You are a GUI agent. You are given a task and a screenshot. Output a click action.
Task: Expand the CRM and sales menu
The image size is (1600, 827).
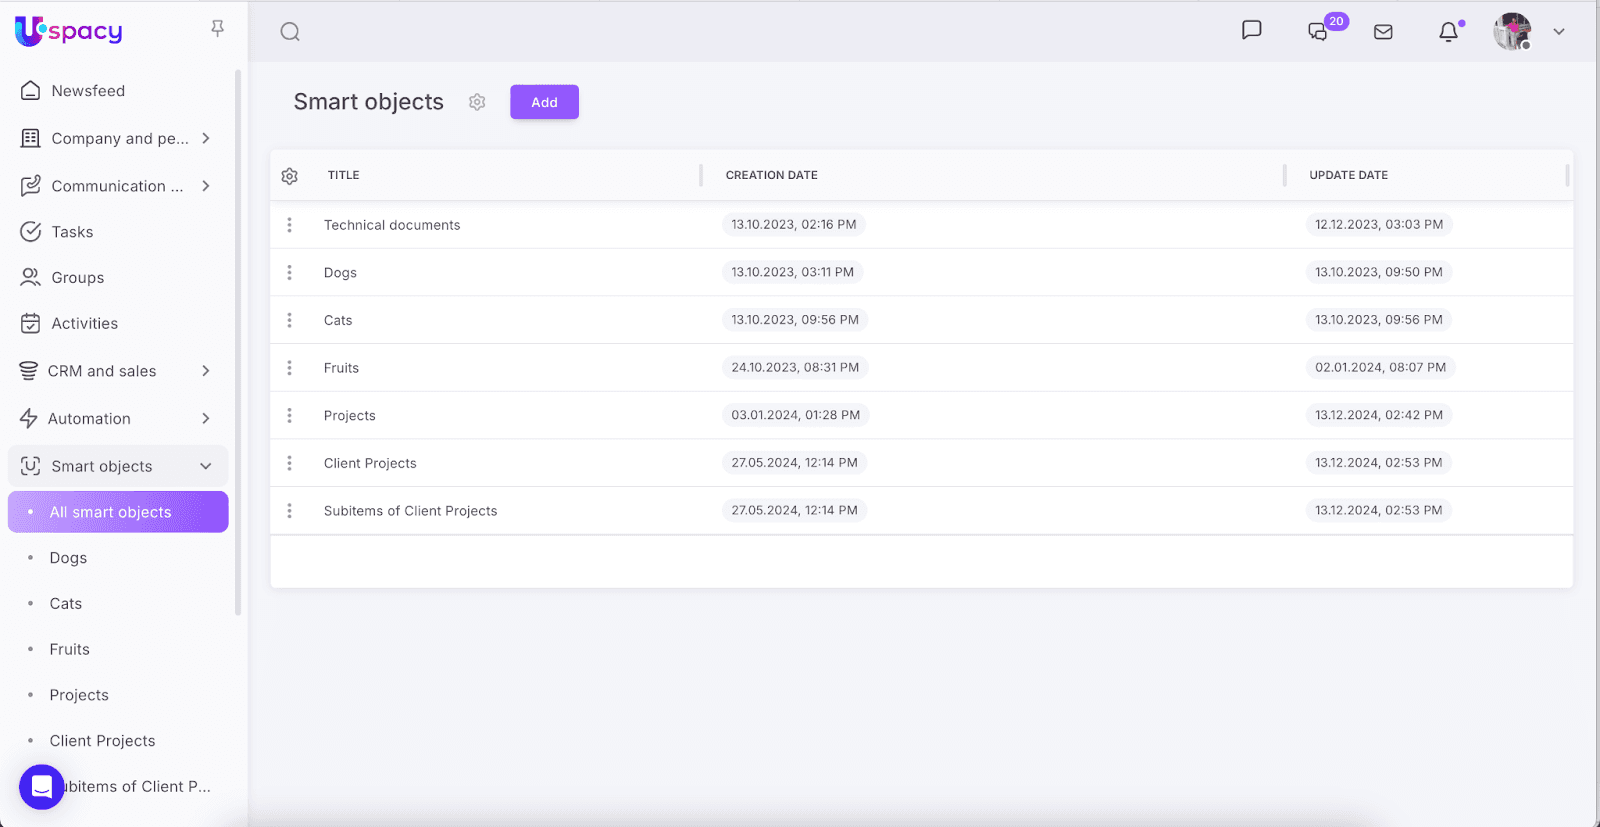click(206, 371)
